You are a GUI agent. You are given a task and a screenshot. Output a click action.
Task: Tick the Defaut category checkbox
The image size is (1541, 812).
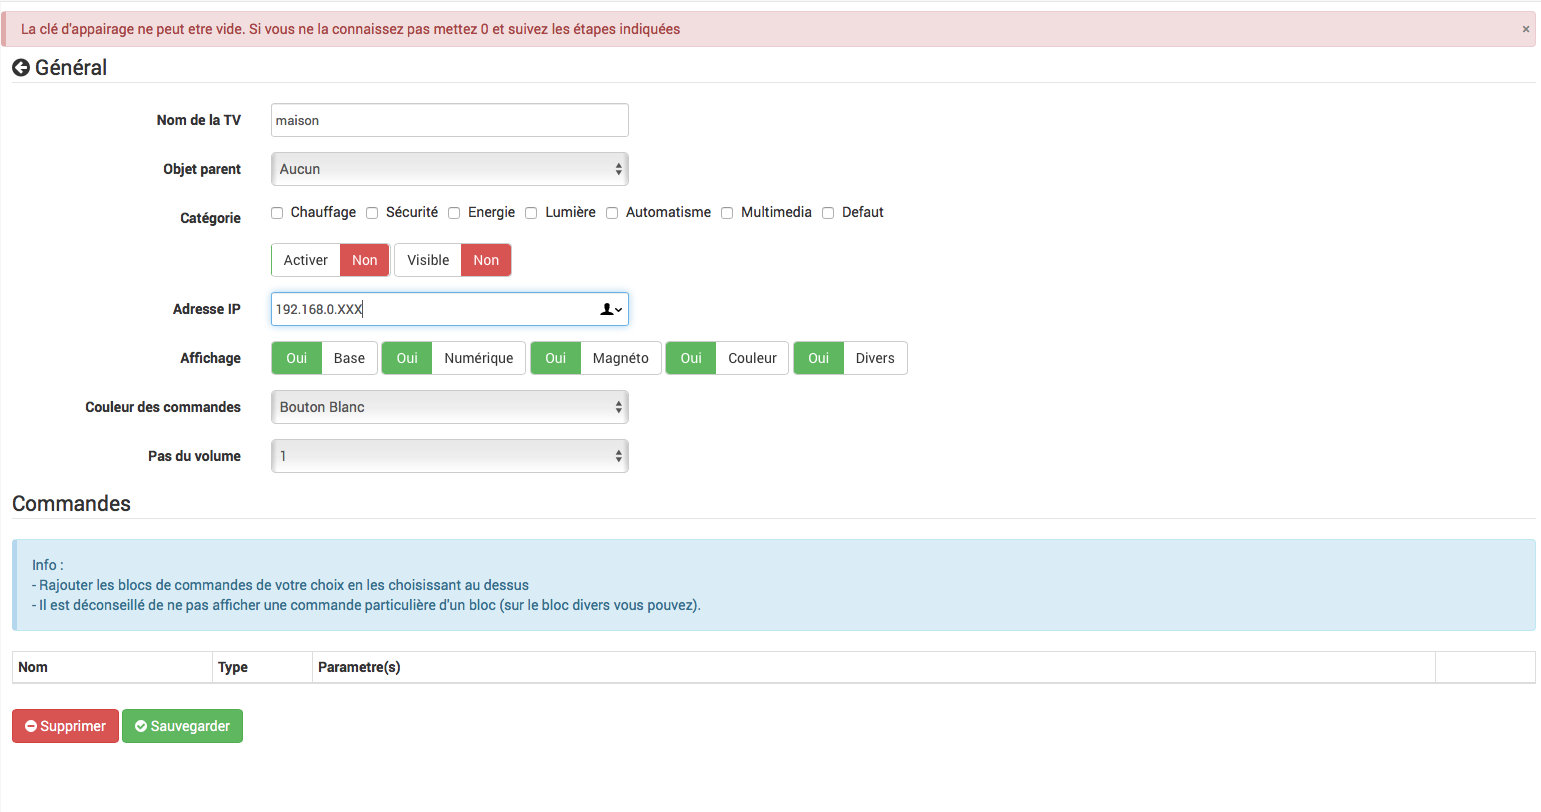[828, 213]
